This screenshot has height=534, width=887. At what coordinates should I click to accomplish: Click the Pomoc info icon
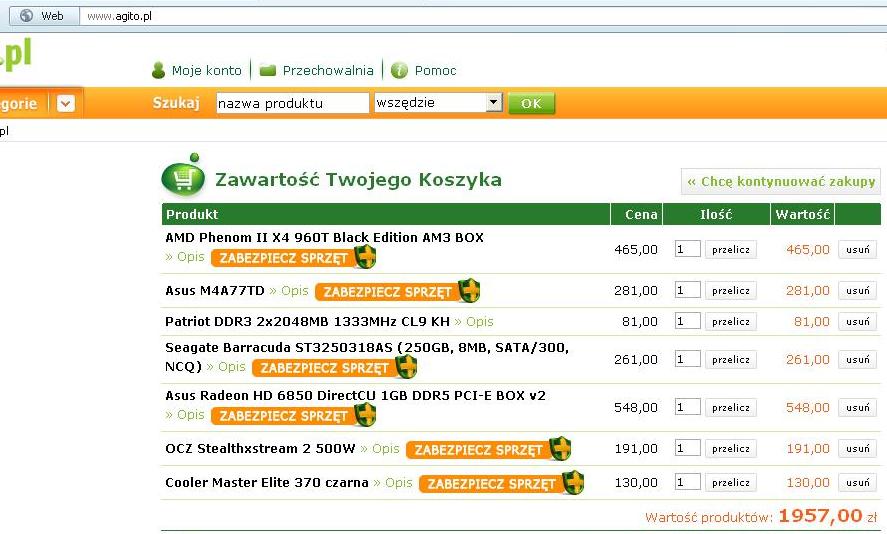click(399, 70)
